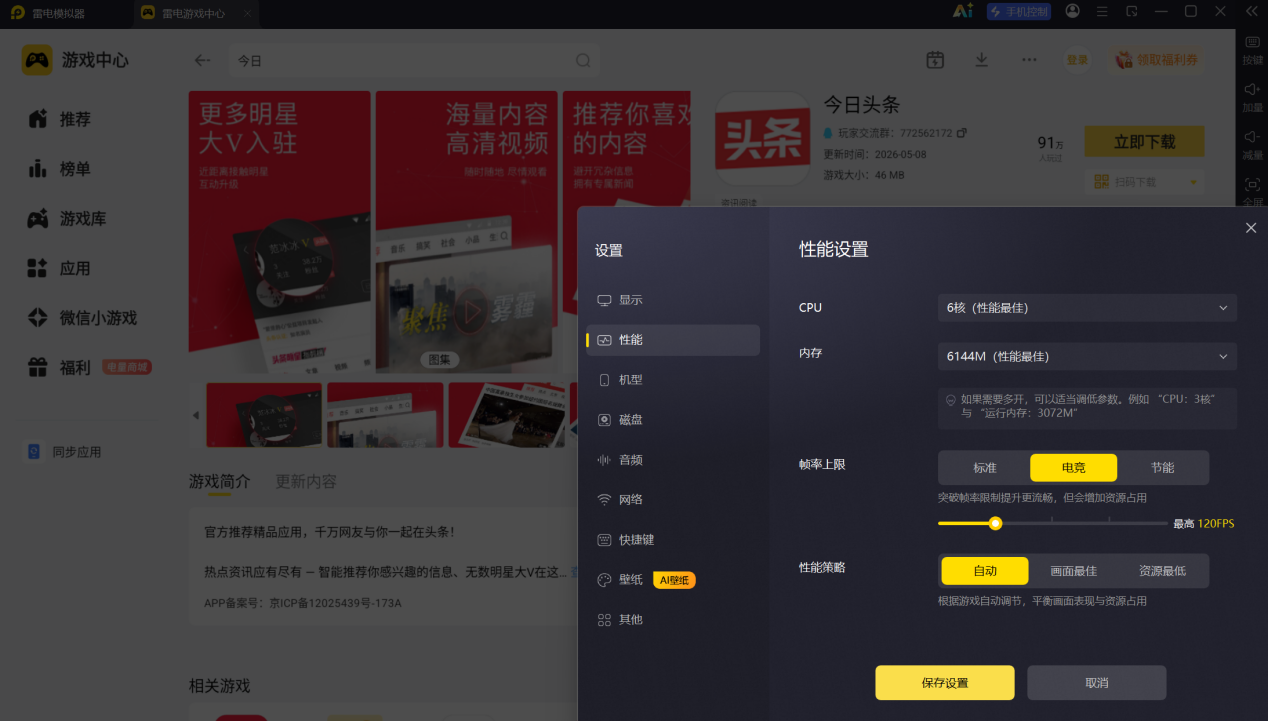Click the previous thumbnail arrow
Screen dimensions: 1268x721
point(196,415)
